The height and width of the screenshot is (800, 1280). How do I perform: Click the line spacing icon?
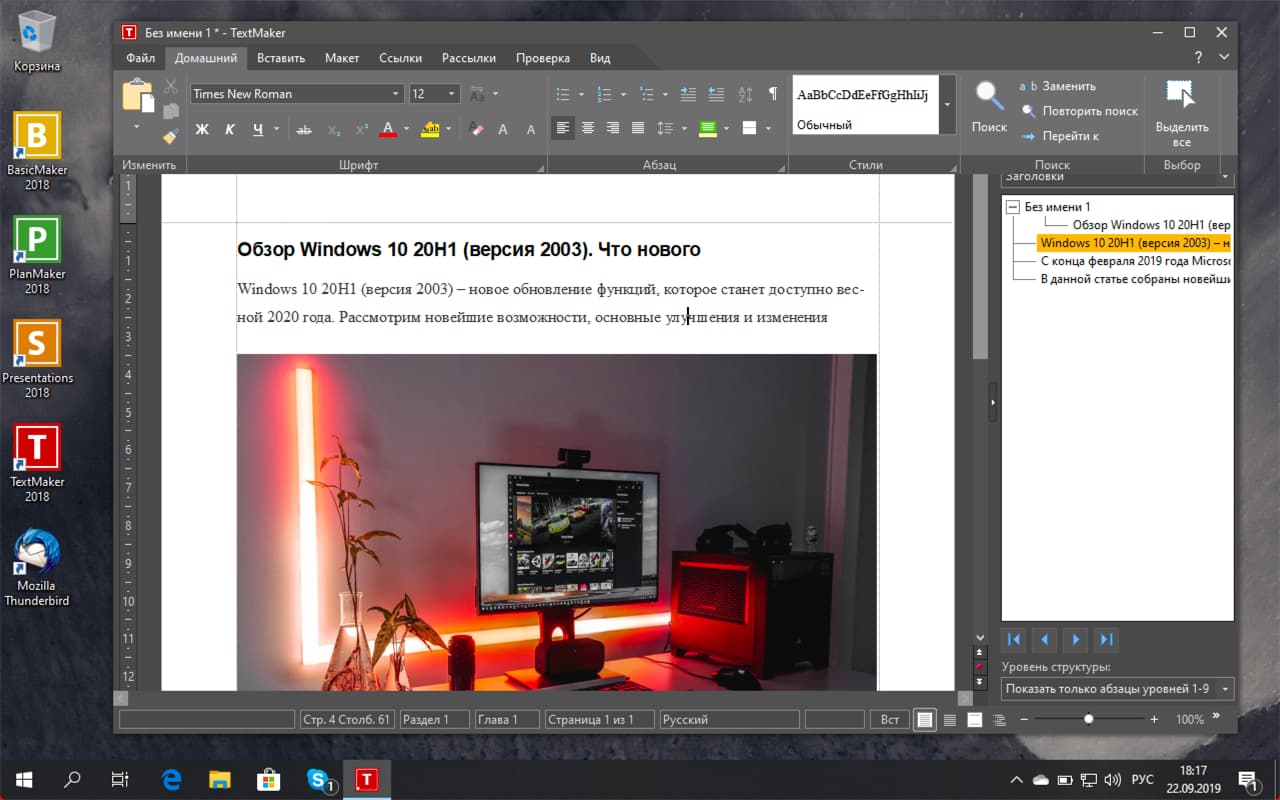(665, 128)
